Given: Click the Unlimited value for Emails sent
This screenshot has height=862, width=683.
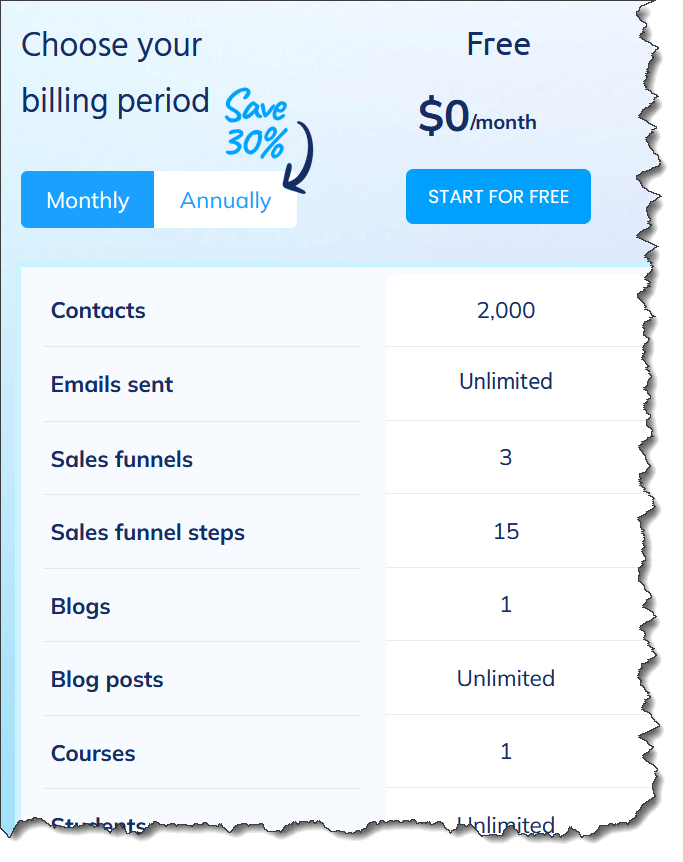Looking at the screenshot, I should 506,382.
